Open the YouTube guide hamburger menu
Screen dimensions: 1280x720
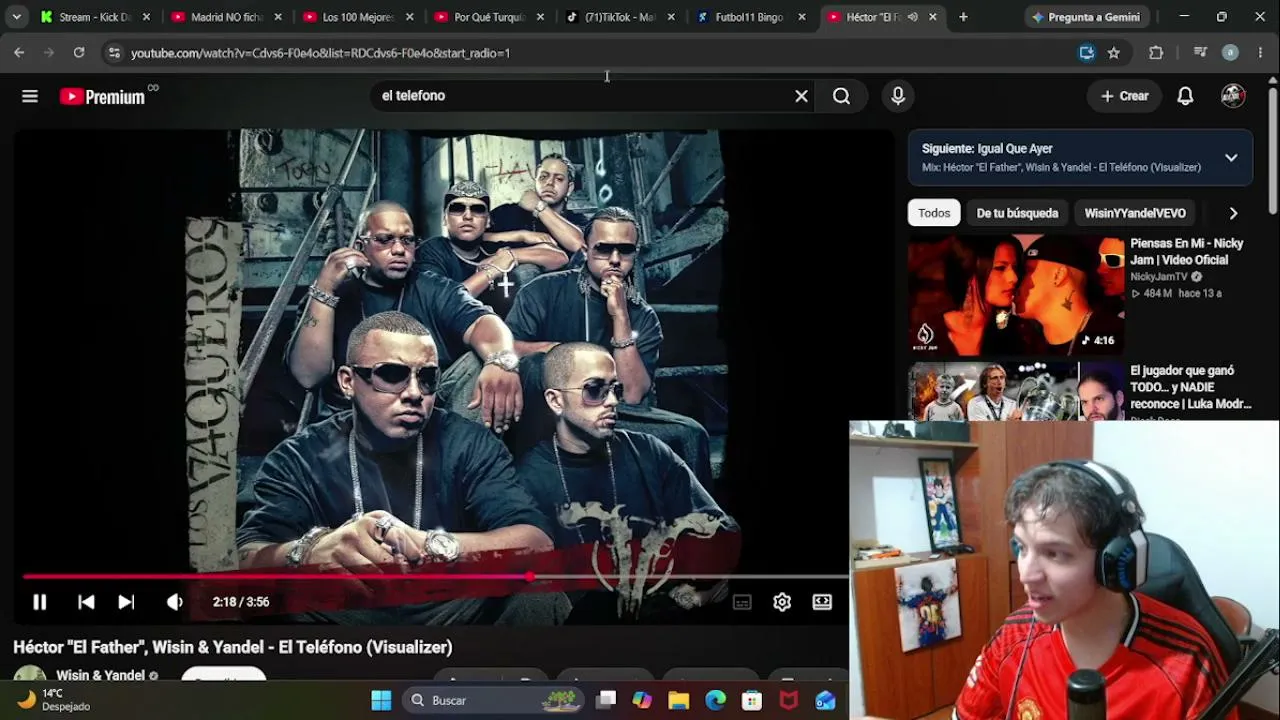30,96
